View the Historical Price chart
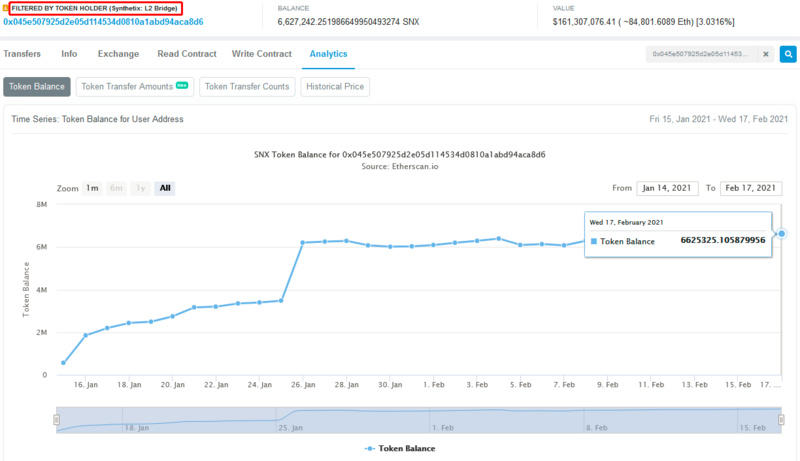Screen dimensions: 800x461 tap(335, 87)
